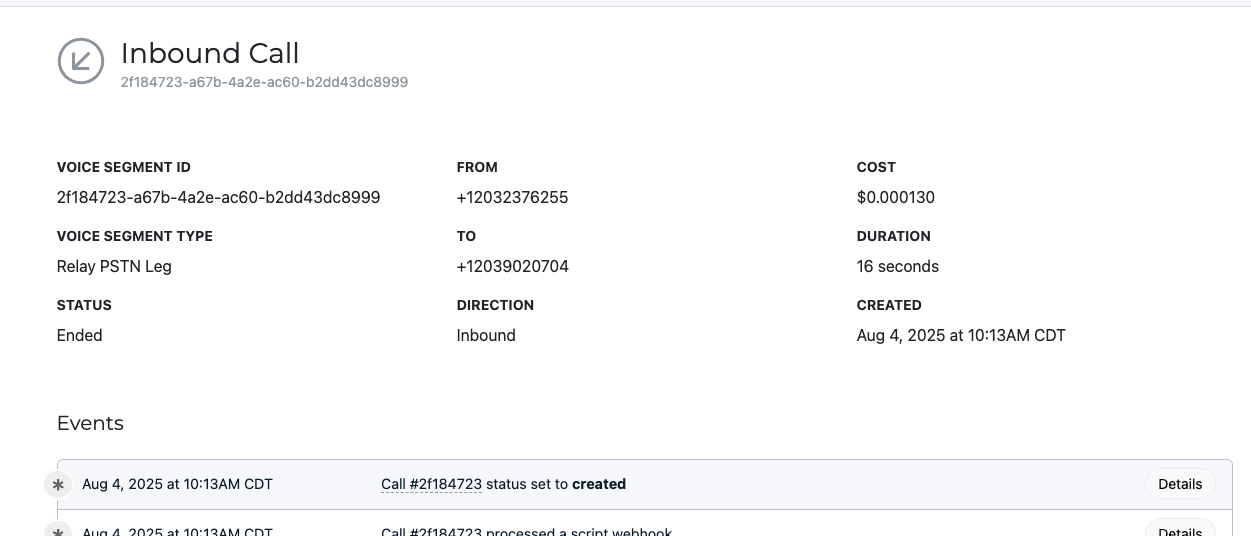Click the Inbound direction value
Image resolution: width=1251 pixels, height=536 pixels.
pyautogui.click(x=486, y=336)
